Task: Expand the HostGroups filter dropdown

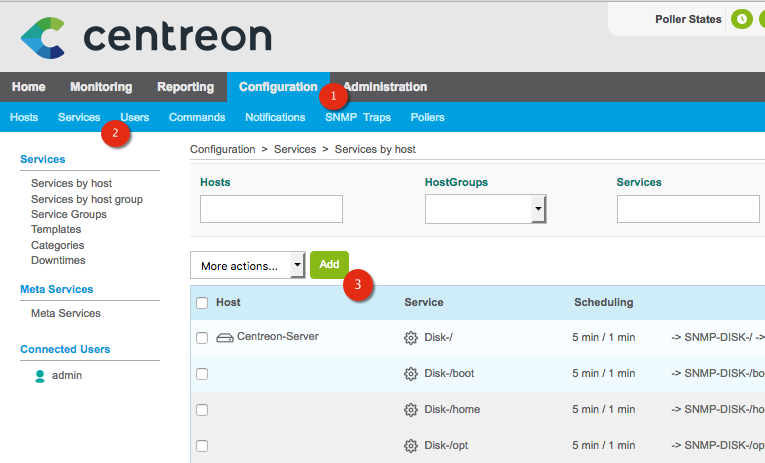Action: (x=538, y=209)
